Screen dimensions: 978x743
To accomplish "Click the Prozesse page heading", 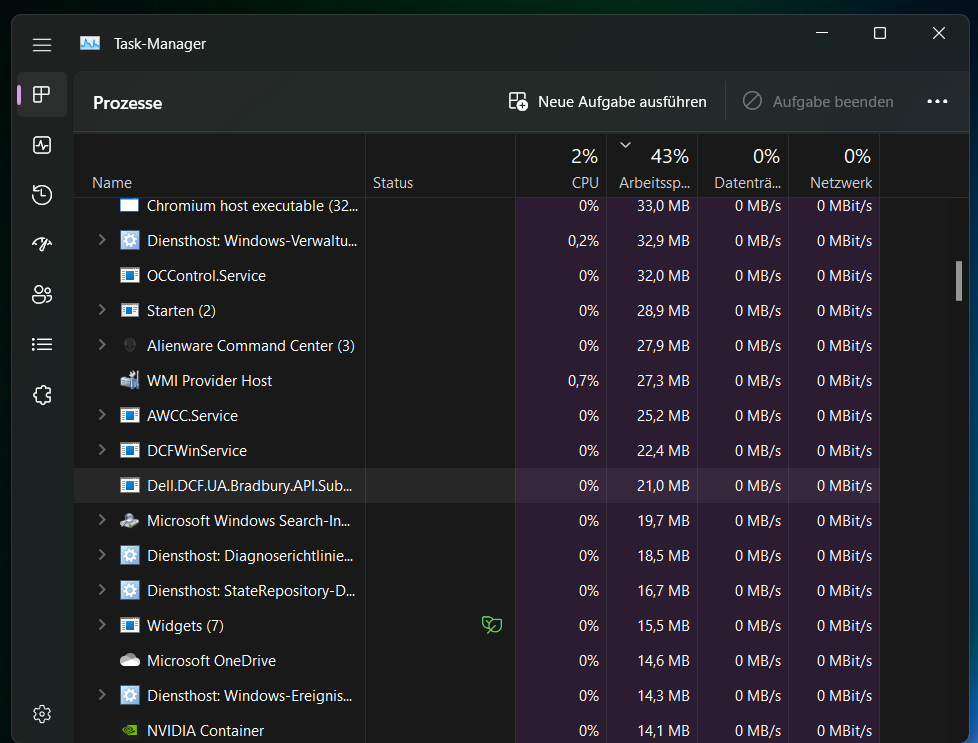I will 127,103.
